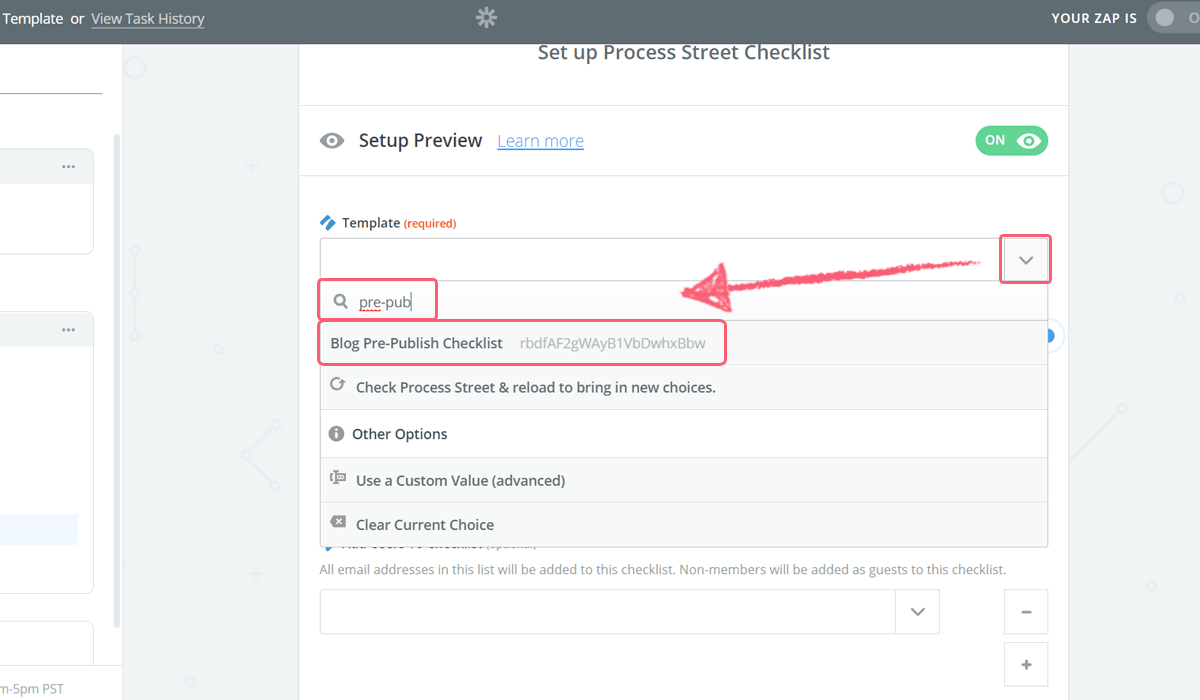Expand the Add Users email dropdown
This screenshot has height=700, width=1200.
pyautogui.click(x=917, y=611)
